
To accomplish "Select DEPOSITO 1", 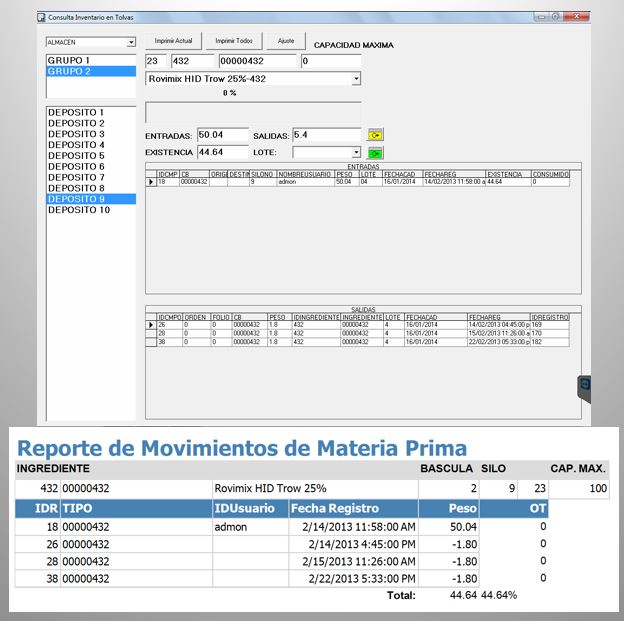I will coord(91,113).
